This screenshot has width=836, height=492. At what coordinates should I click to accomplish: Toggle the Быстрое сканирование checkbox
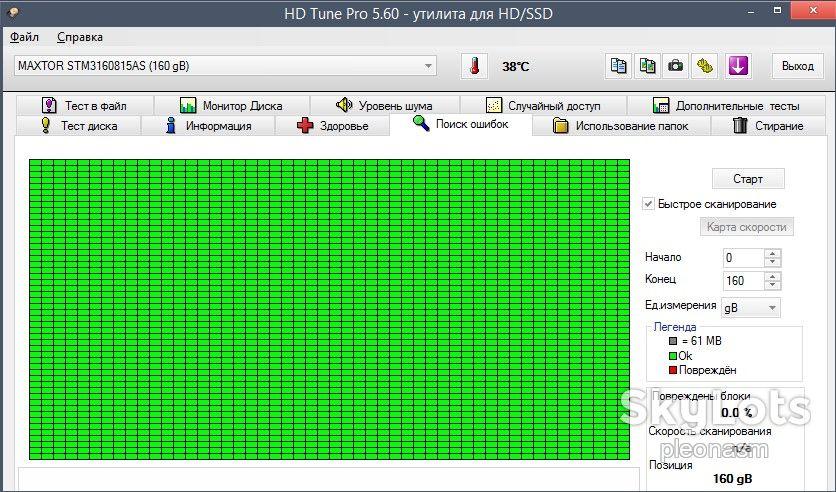click(648, 204)
